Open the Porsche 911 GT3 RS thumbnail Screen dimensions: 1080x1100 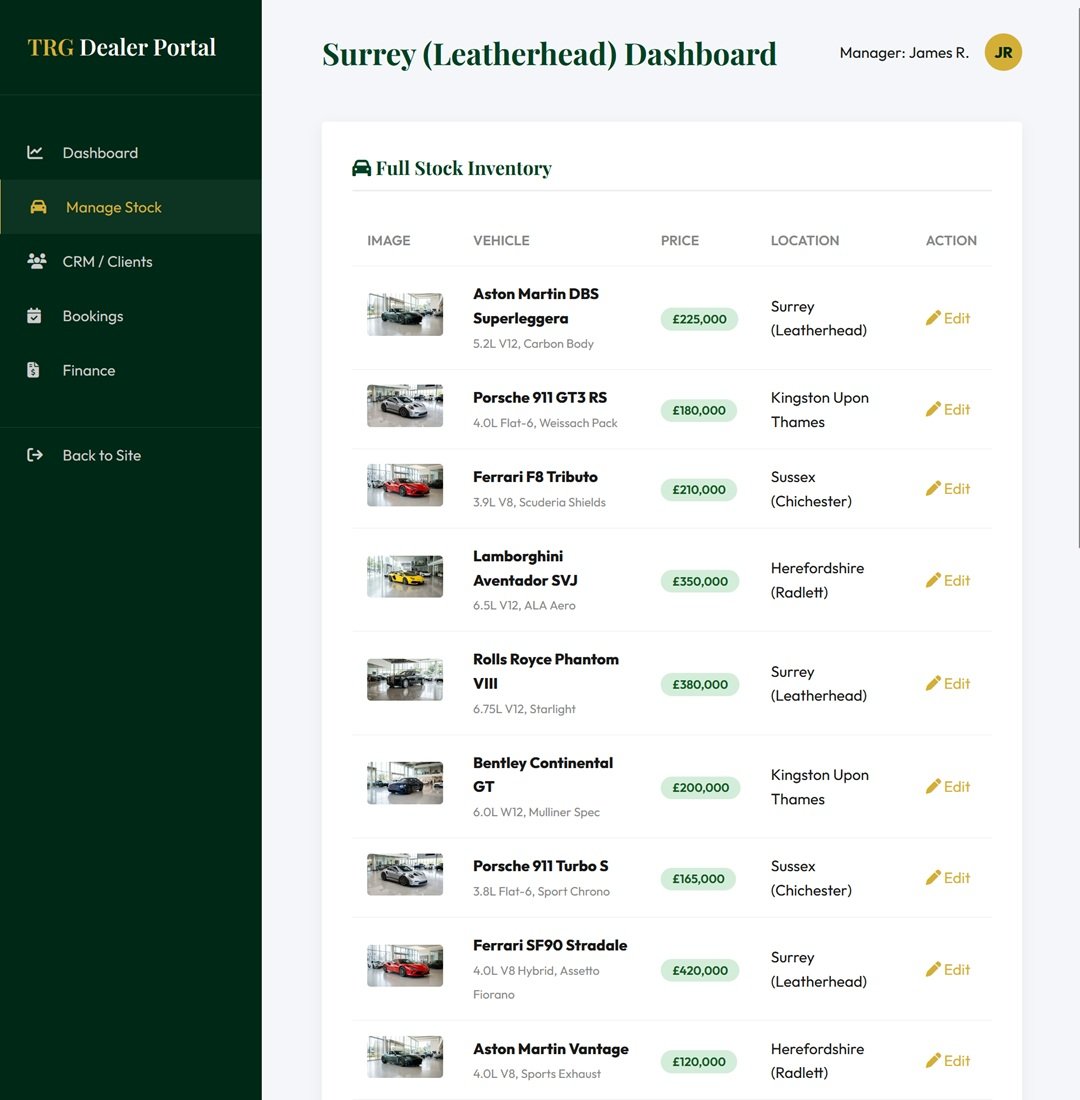click(x=405, y=405)
